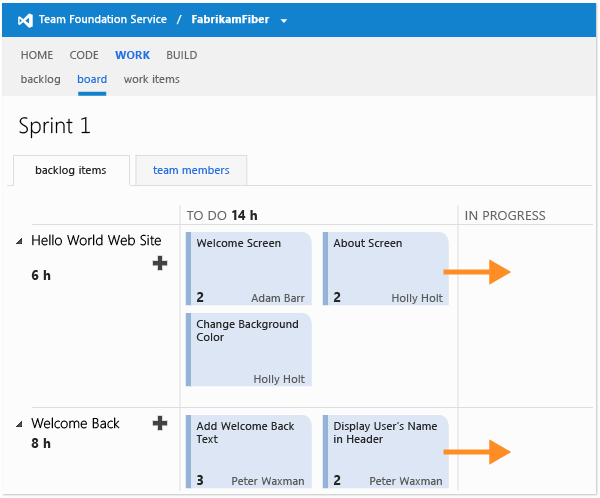The image size is (600, 498).
Task: Go to the HOME menu
Action: pos(37,56)
